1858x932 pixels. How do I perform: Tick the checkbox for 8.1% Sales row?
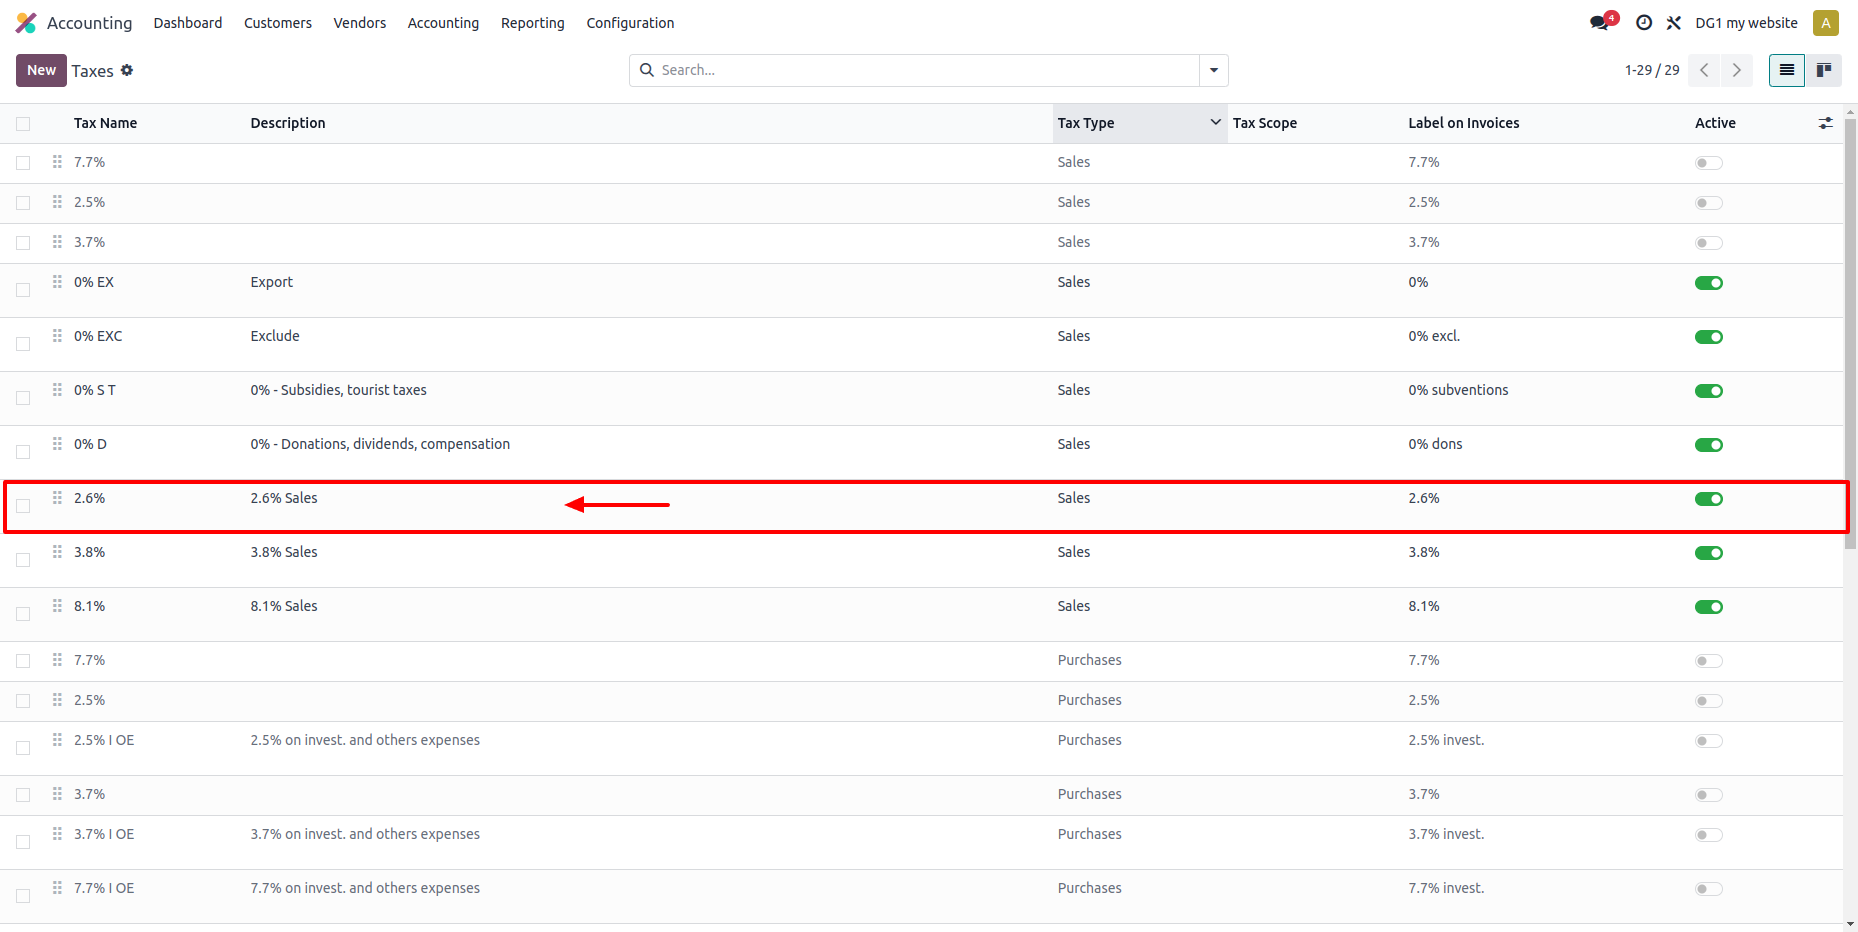click(x=23, y=614)
